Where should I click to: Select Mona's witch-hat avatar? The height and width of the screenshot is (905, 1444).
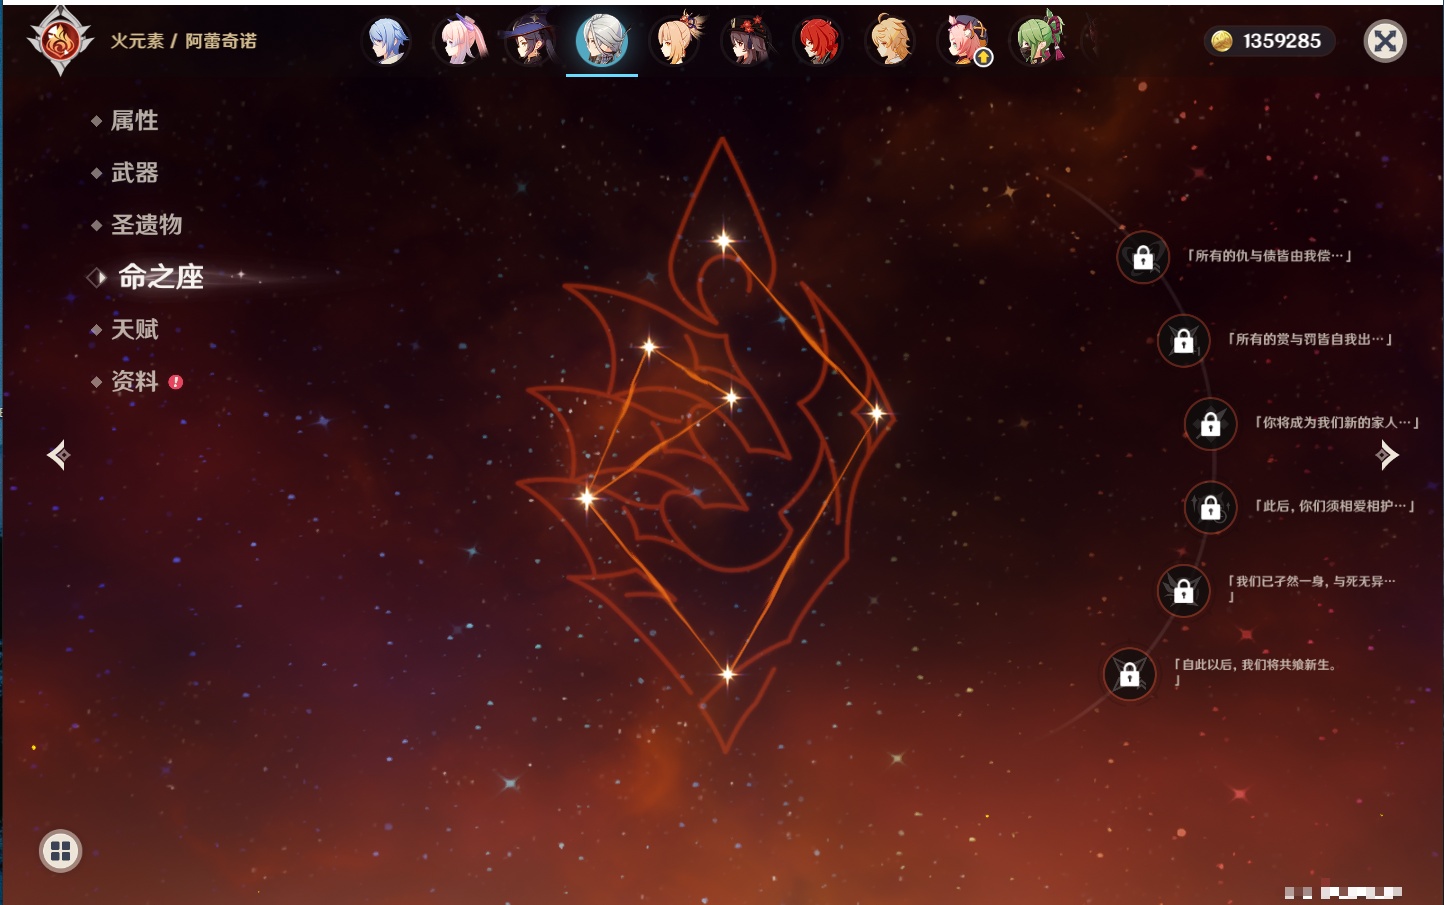tap(530, 42)
